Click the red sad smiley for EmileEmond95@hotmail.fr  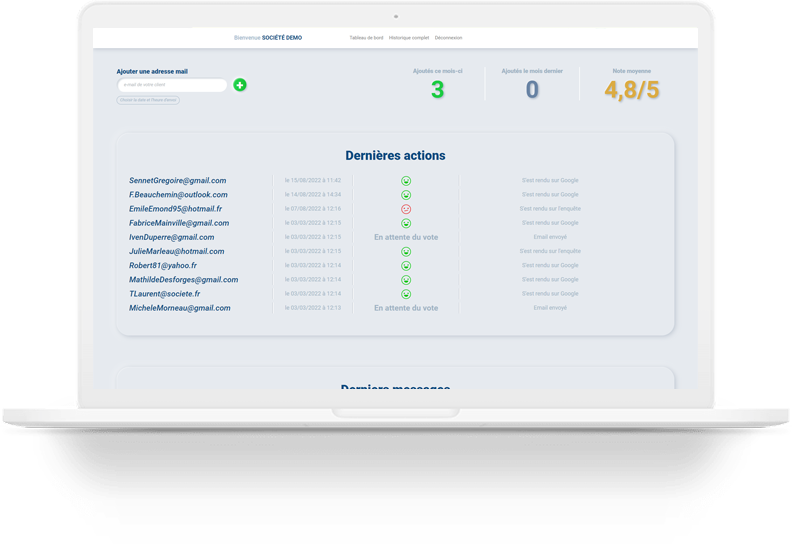(x=406, y=209)
